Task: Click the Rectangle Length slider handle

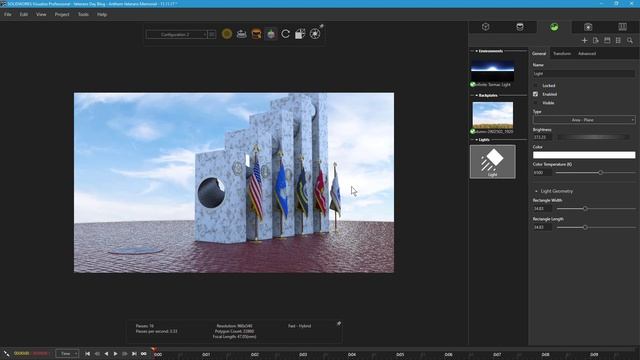Action: 585,227
